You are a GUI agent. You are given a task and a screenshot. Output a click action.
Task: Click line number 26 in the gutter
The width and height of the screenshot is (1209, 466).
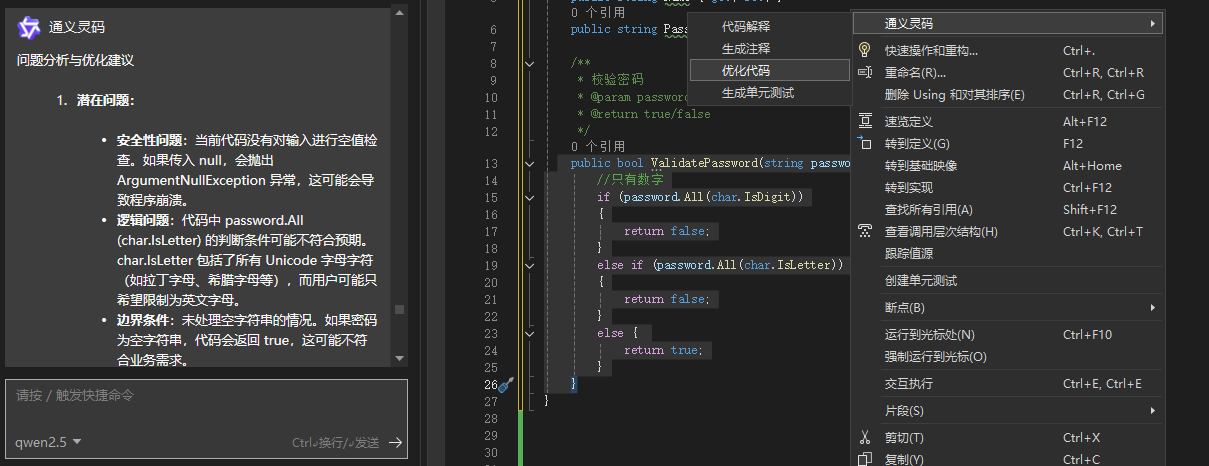click(490, 384)
